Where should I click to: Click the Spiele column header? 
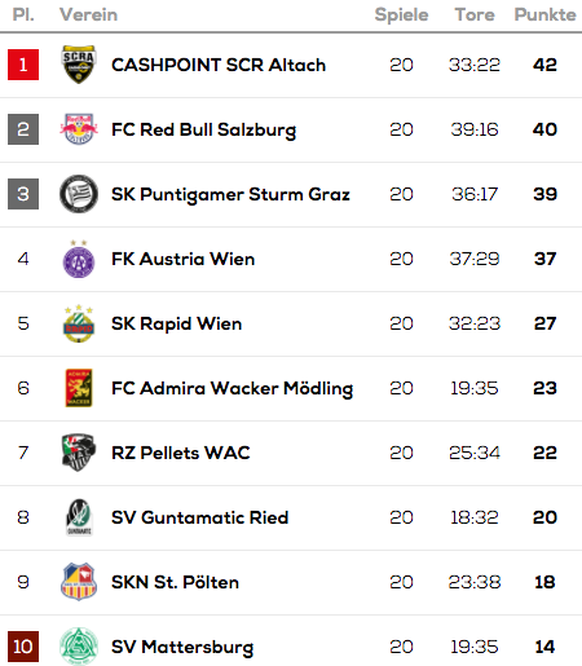pos(401,15)
